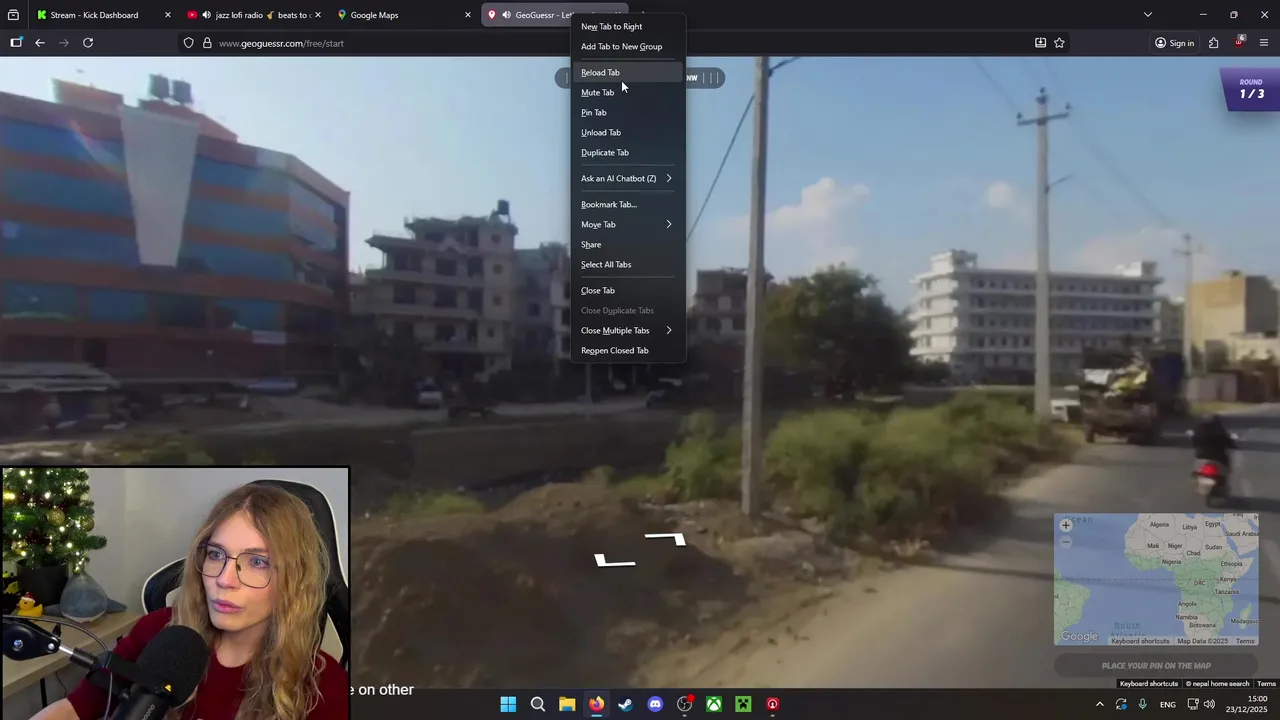Screen dimensions: 1280x720
Task: Click the microphone tray icon
Action: (1142, 704)
